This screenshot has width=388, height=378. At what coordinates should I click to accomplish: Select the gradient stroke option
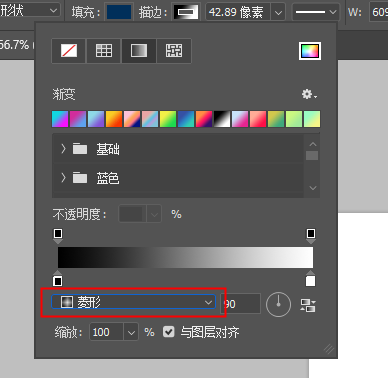coord(139,51)
